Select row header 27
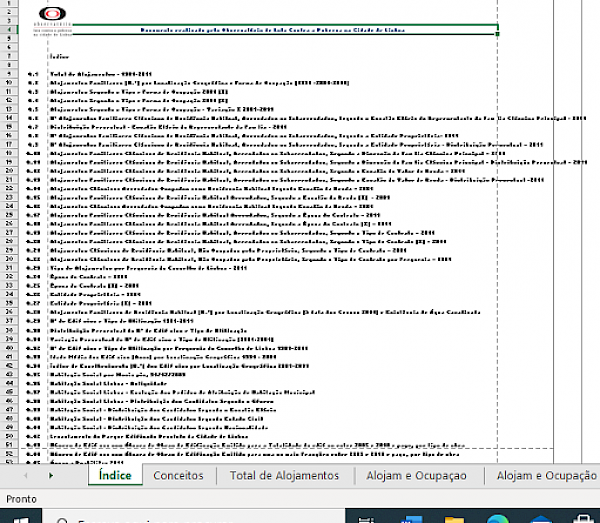This screenshot has height=523, width=600. click(x=9, y=232)
